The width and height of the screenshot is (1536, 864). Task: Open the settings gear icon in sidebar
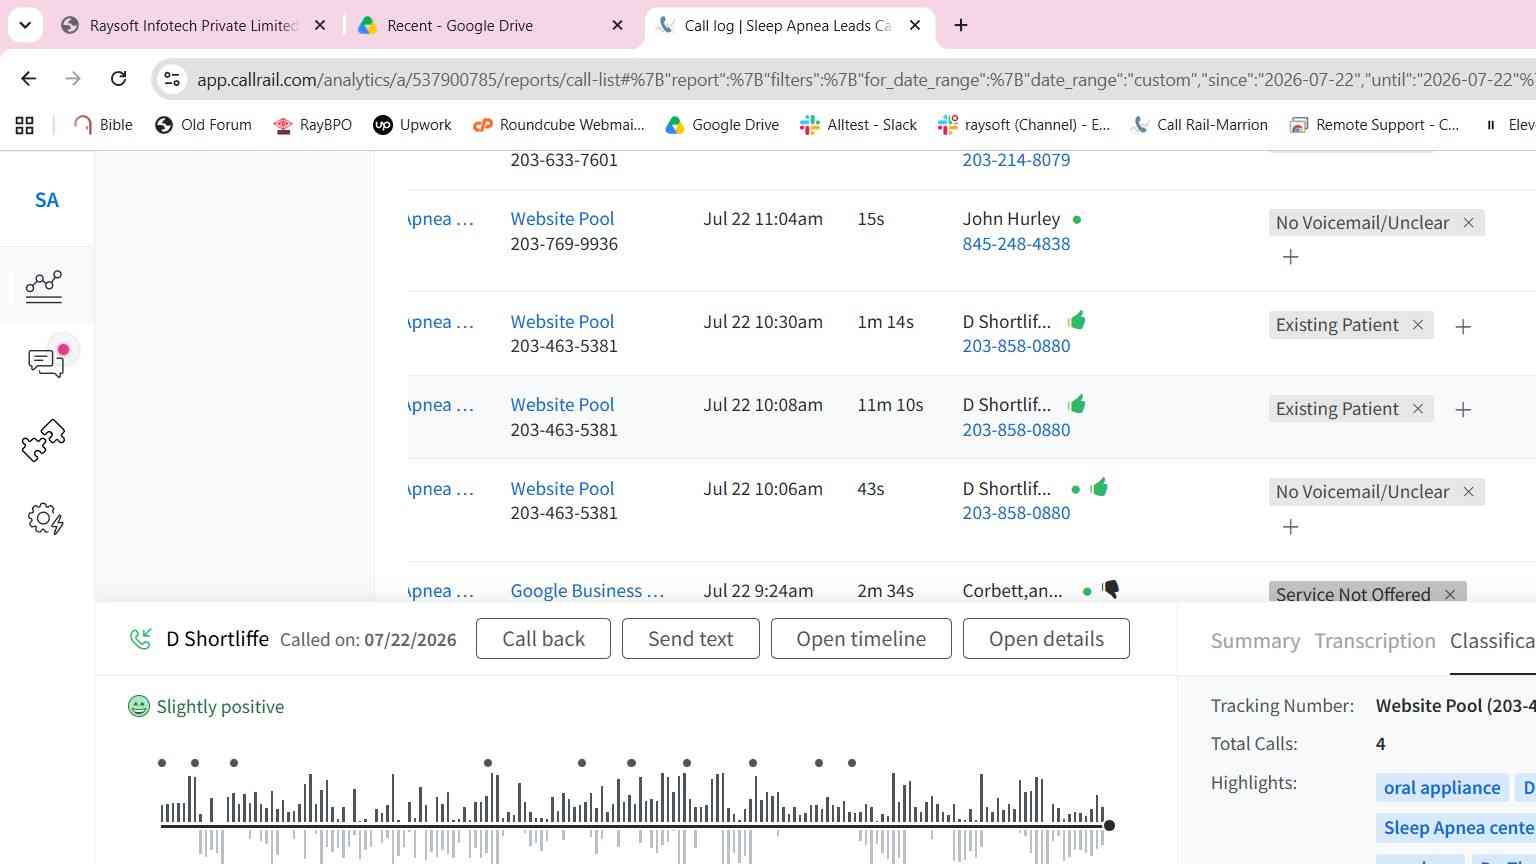[45, 518]
